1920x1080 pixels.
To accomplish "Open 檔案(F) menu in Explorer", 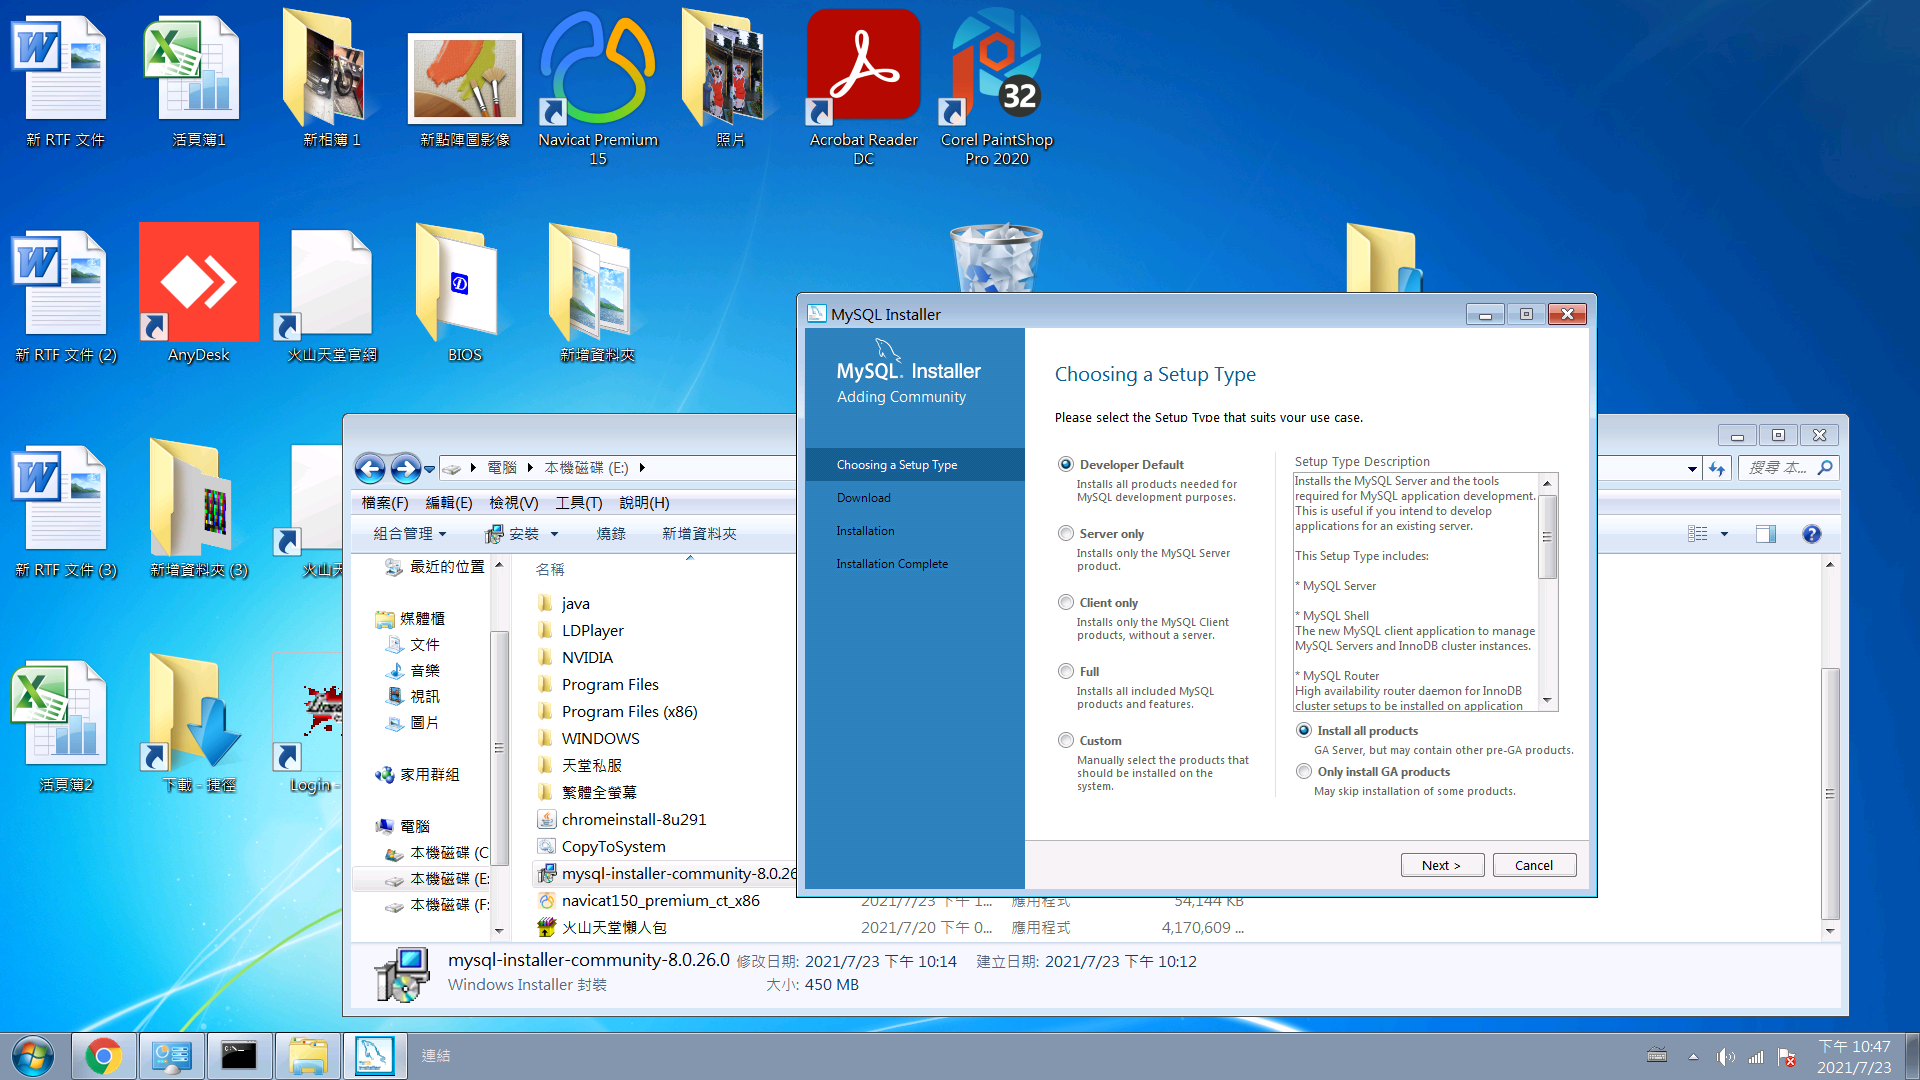I will pos(385,503).
